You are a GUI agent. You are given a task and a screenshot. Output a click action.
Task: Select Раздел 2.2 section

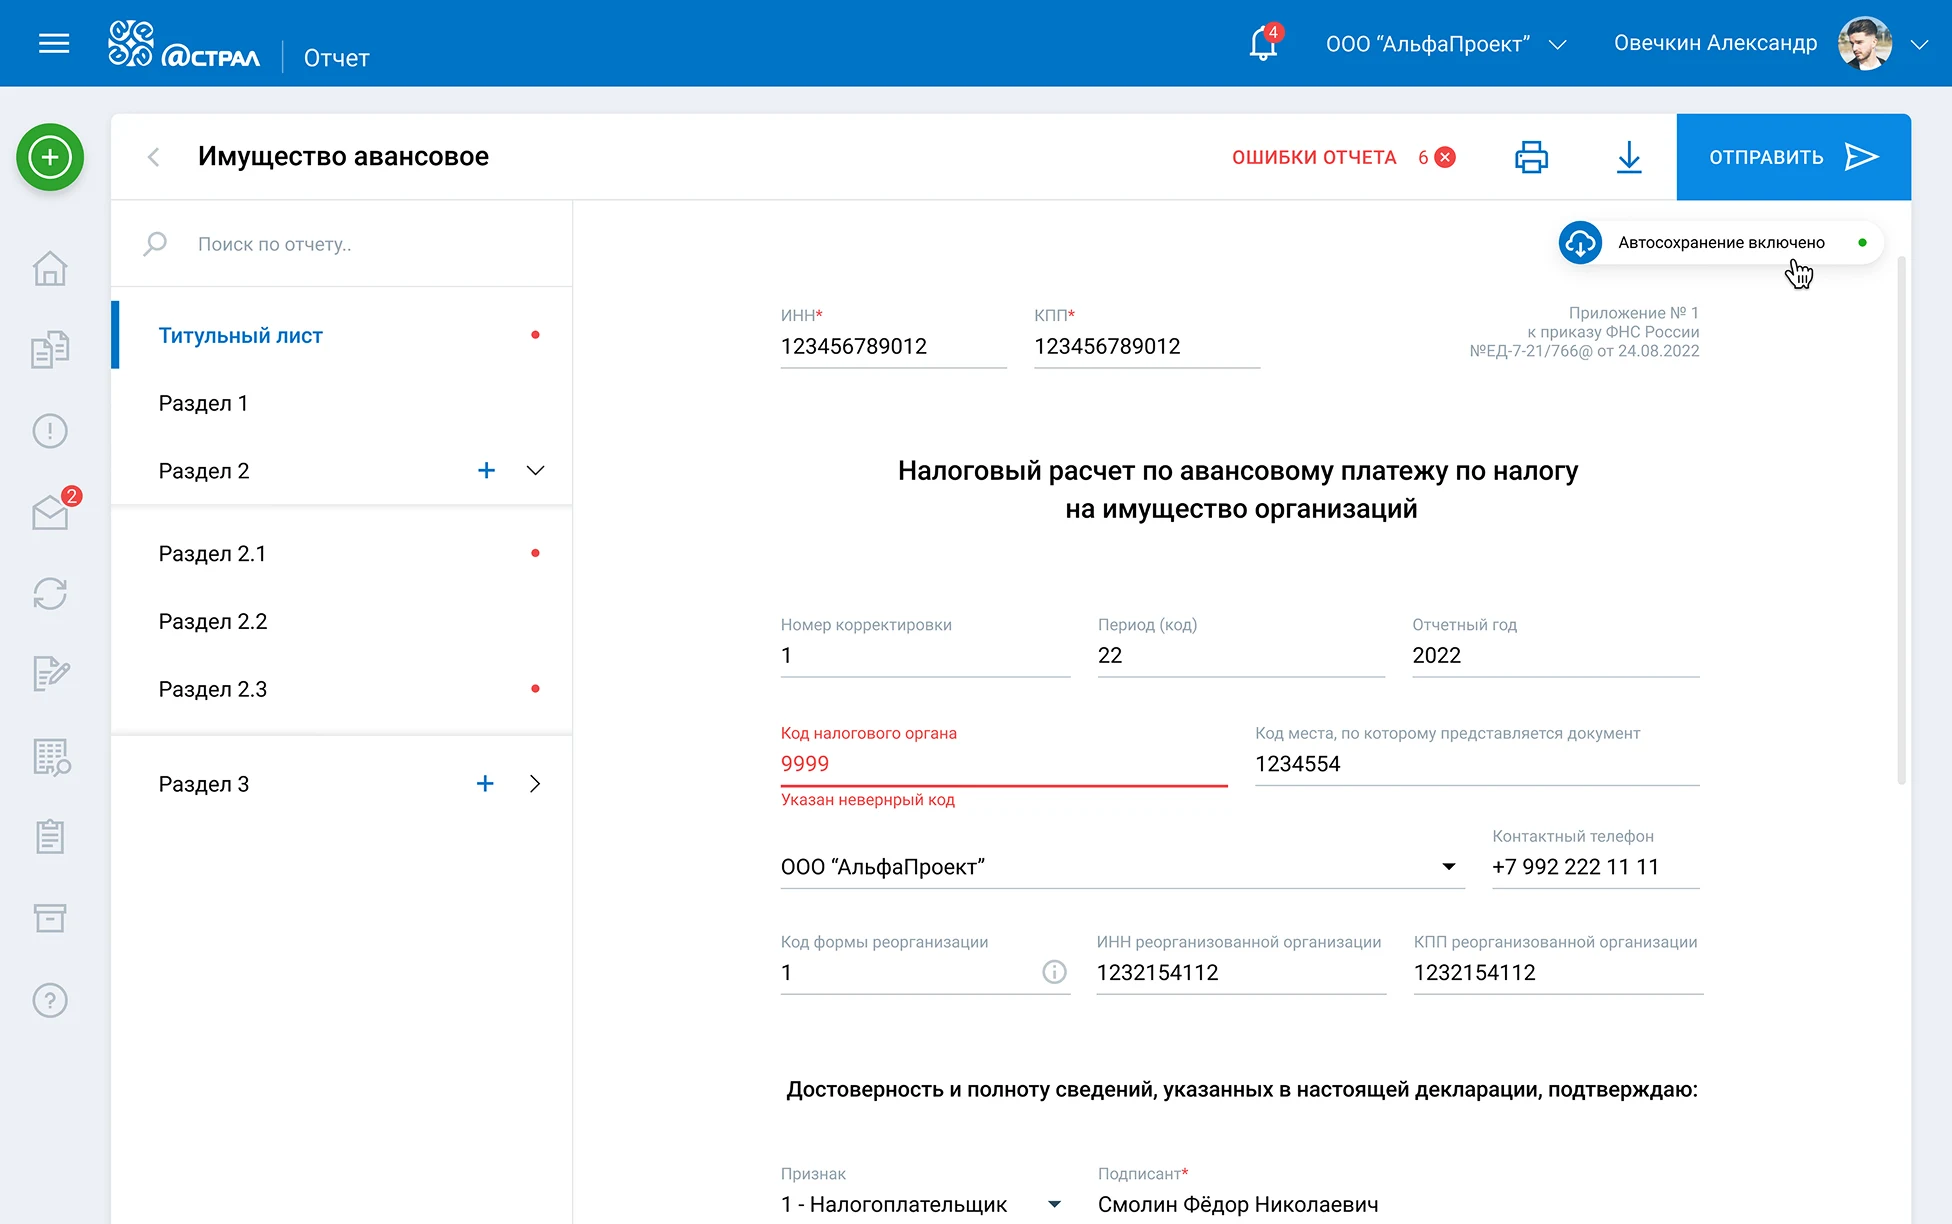click(341, 621)
